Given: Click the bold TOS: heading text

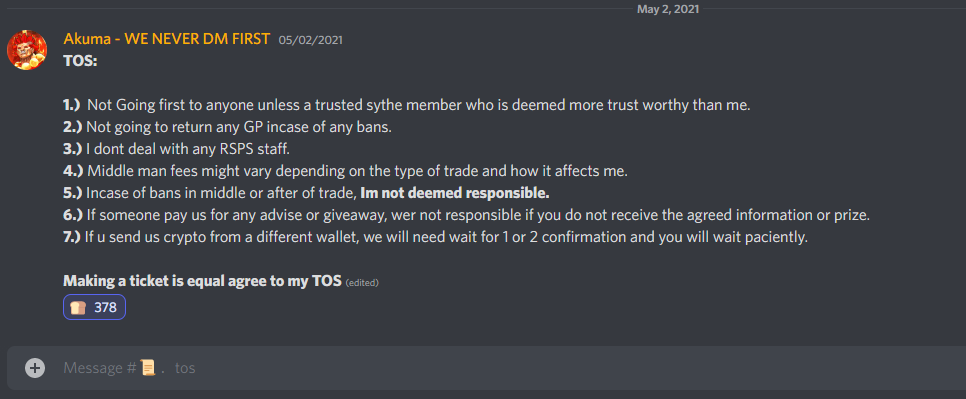Looking at the screenshot, I should click(x=80, y=61).
